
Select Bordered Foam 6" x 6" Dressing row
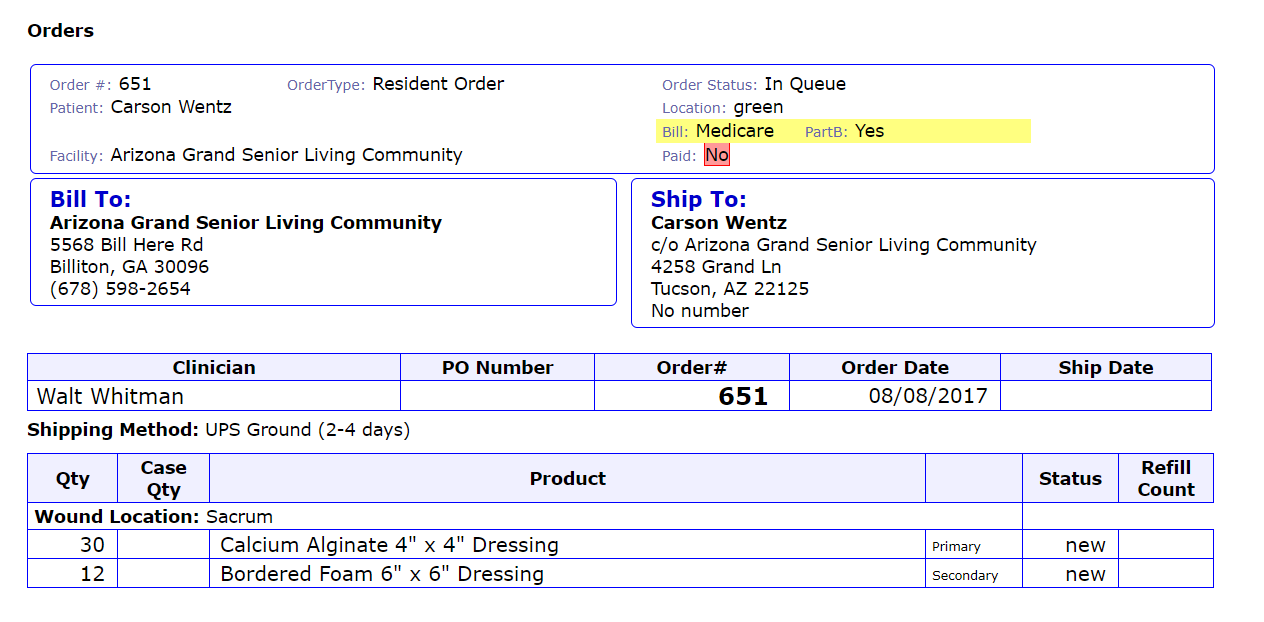382,574
